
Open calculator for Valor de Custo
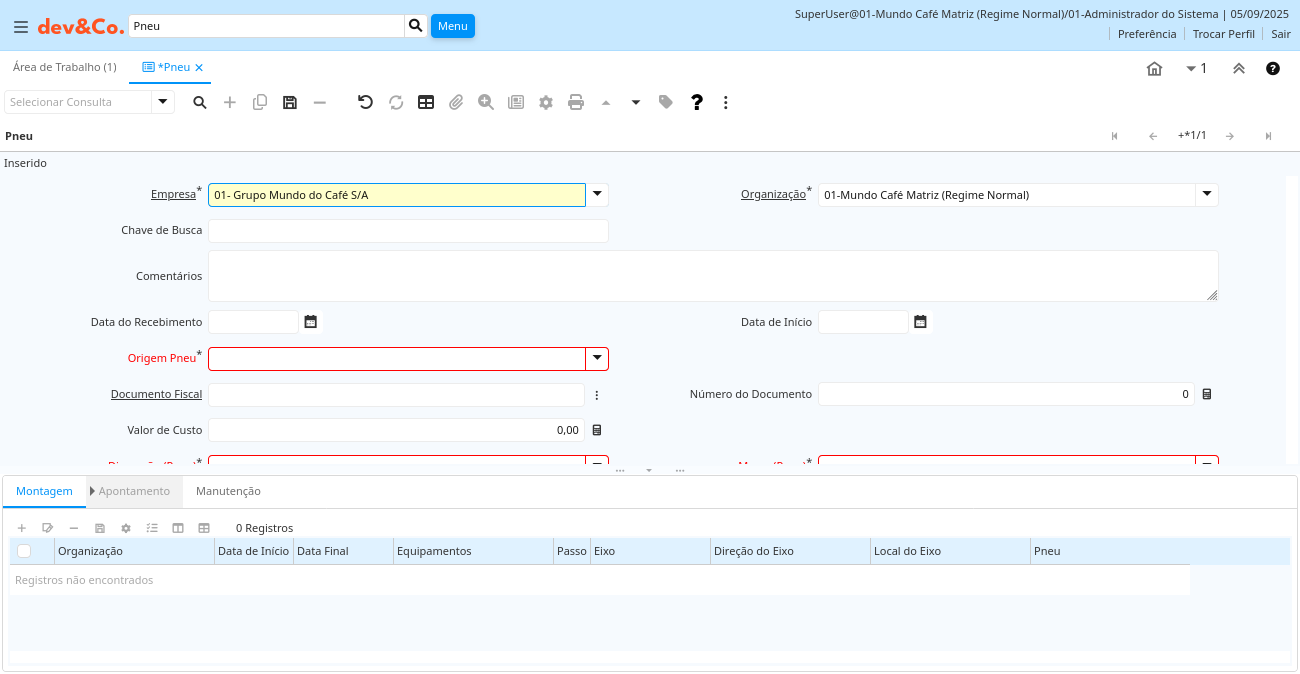[x=597, y=430]
